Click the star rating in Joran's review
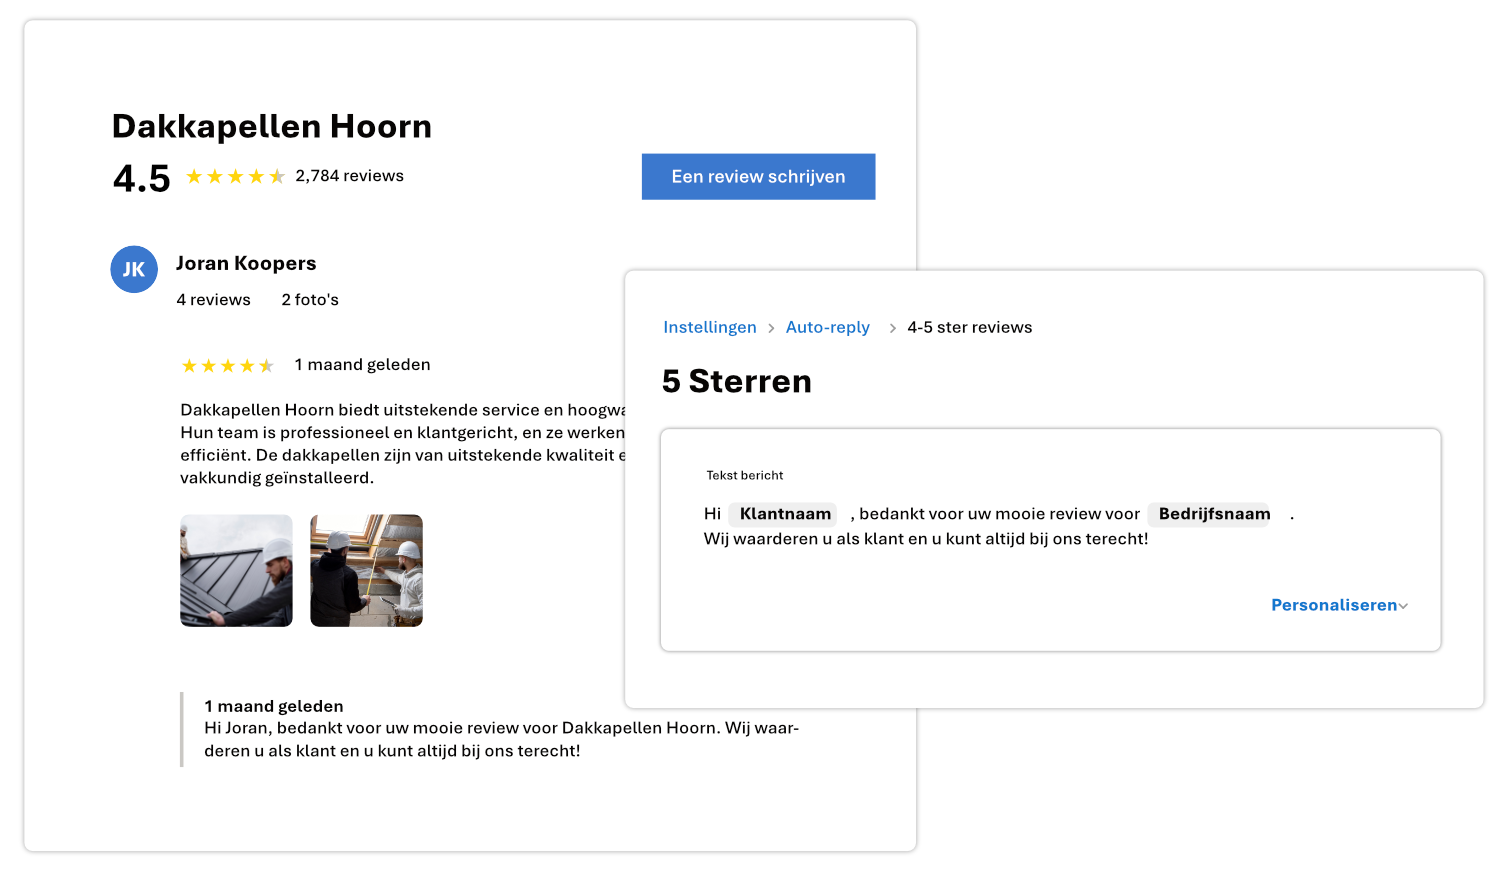 pos(227,366)
